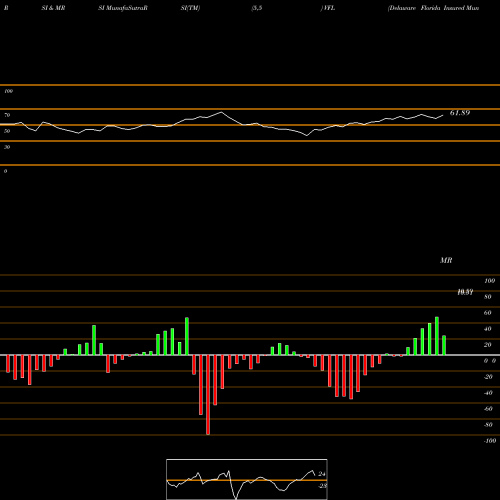The height and width of the screenshot is (500, 500).
Task: Click the MR value 10.57
Action: pos(465,292)
